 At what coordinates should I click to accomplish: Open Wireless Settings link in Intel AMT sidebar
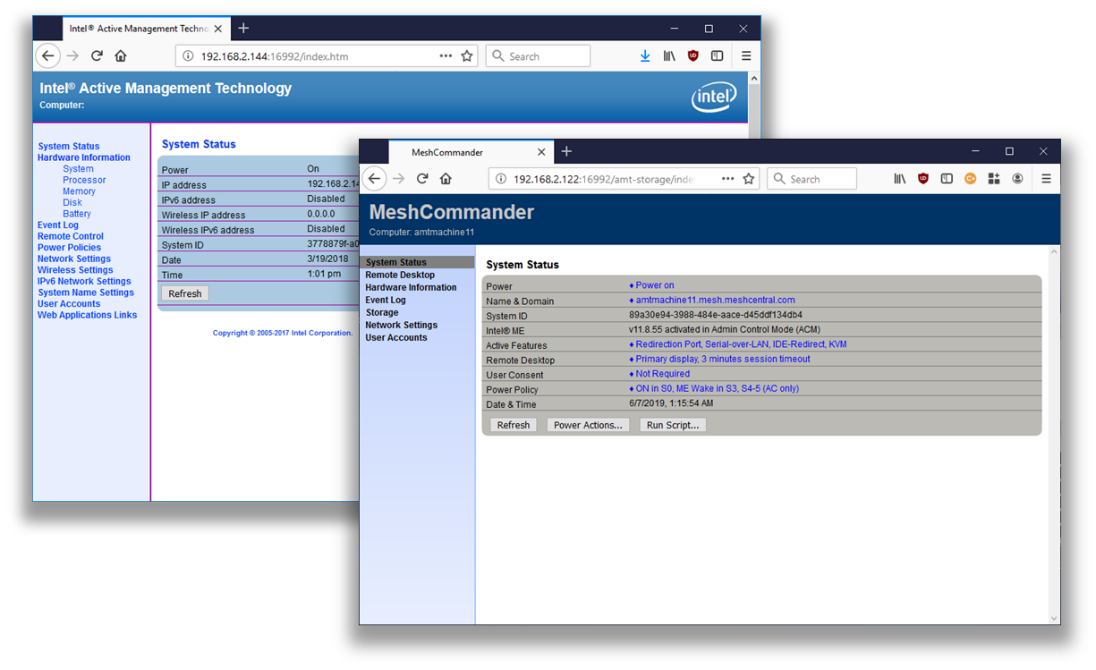(x=75, y=270)
